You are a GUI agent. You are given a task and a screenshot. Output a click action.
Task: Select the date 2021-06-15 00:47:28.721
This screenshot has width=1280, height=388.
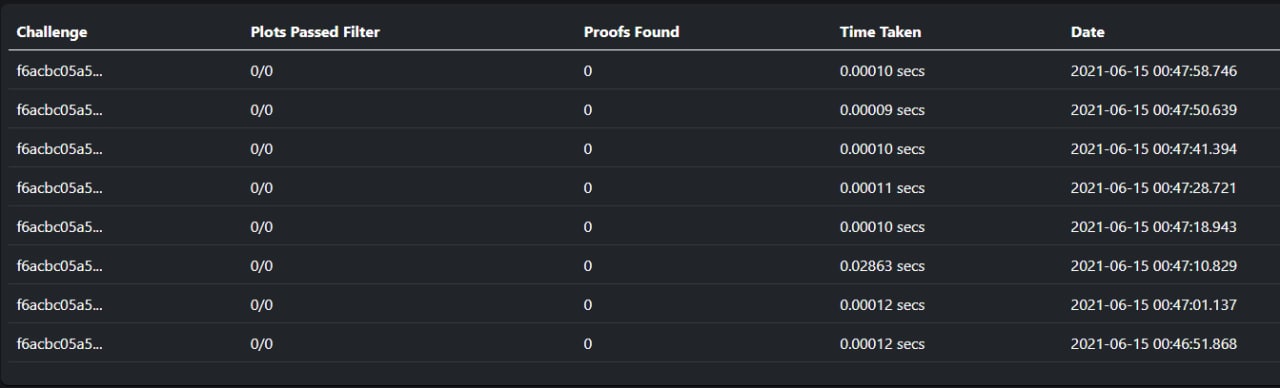point(1153,188)
